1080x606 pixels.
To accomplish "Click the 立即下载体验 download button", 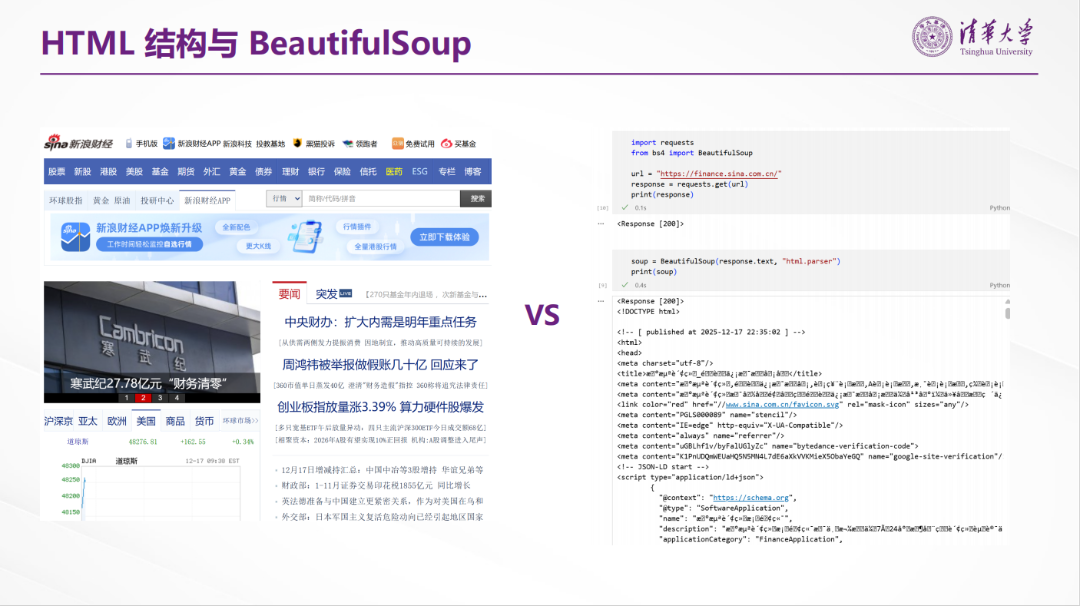I will (444, 237).
